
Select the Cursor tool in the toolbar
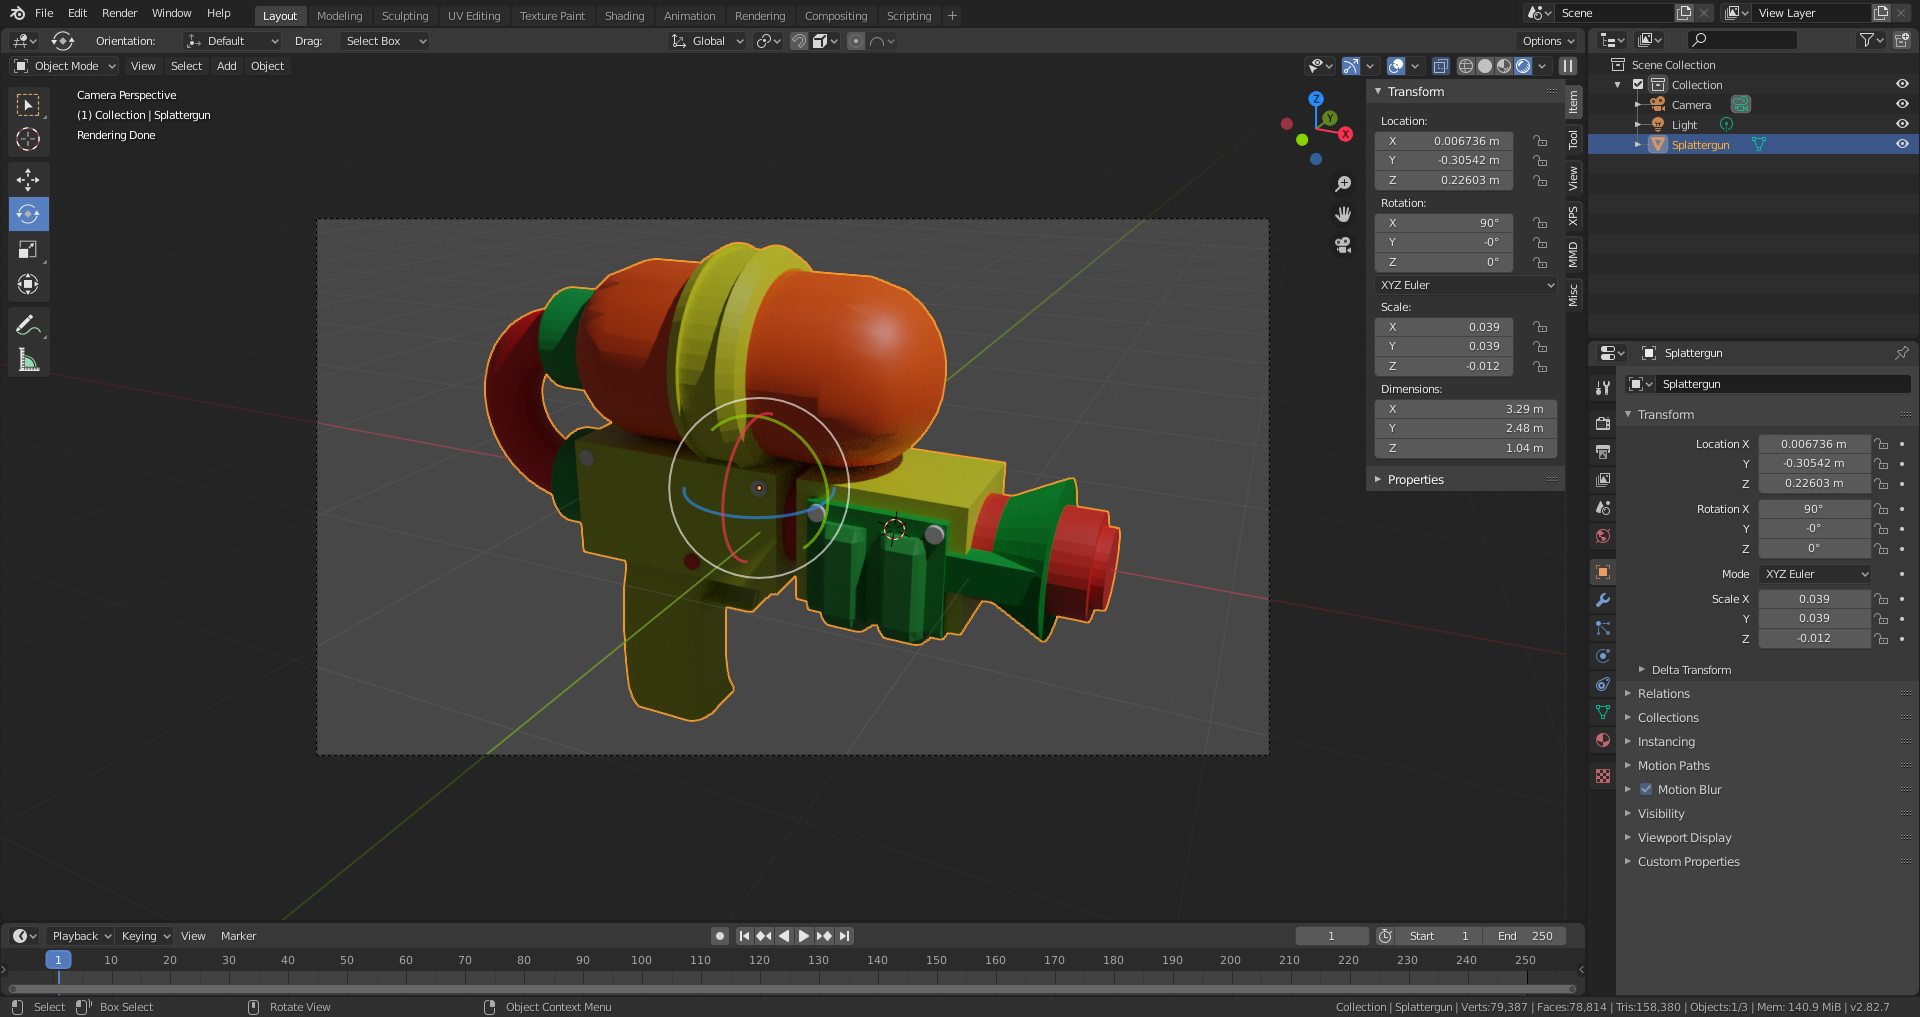point(28,139)
